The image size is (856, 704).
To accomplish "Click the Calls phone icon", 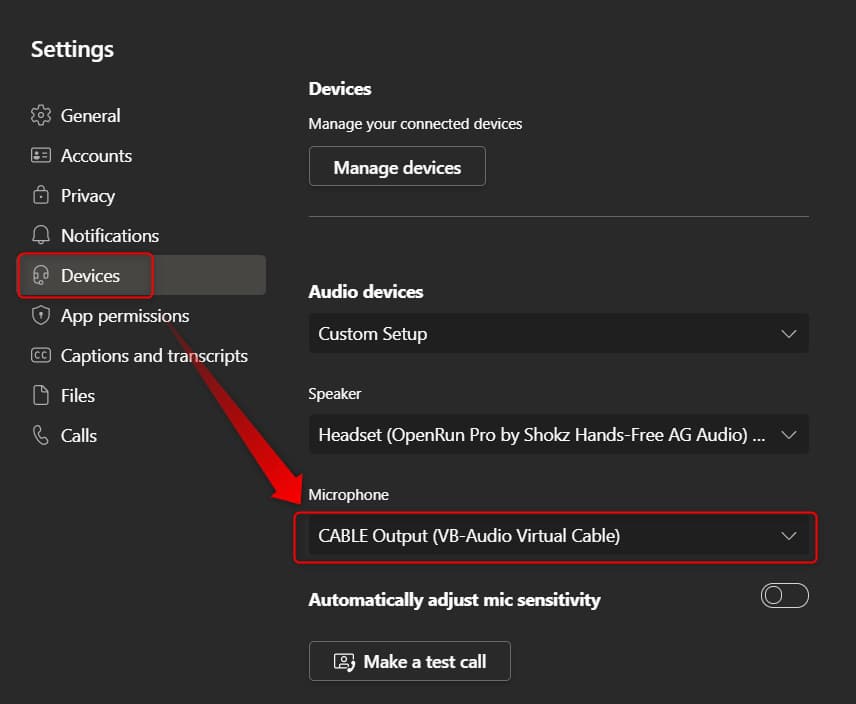I will click(x=41, y=435).
